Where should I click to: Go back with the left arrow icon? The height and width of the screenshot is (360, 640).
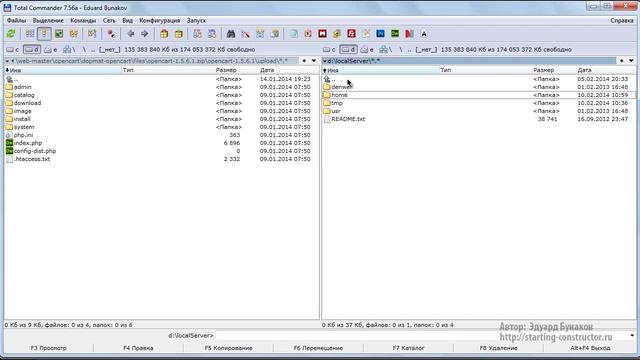[130, 34]
